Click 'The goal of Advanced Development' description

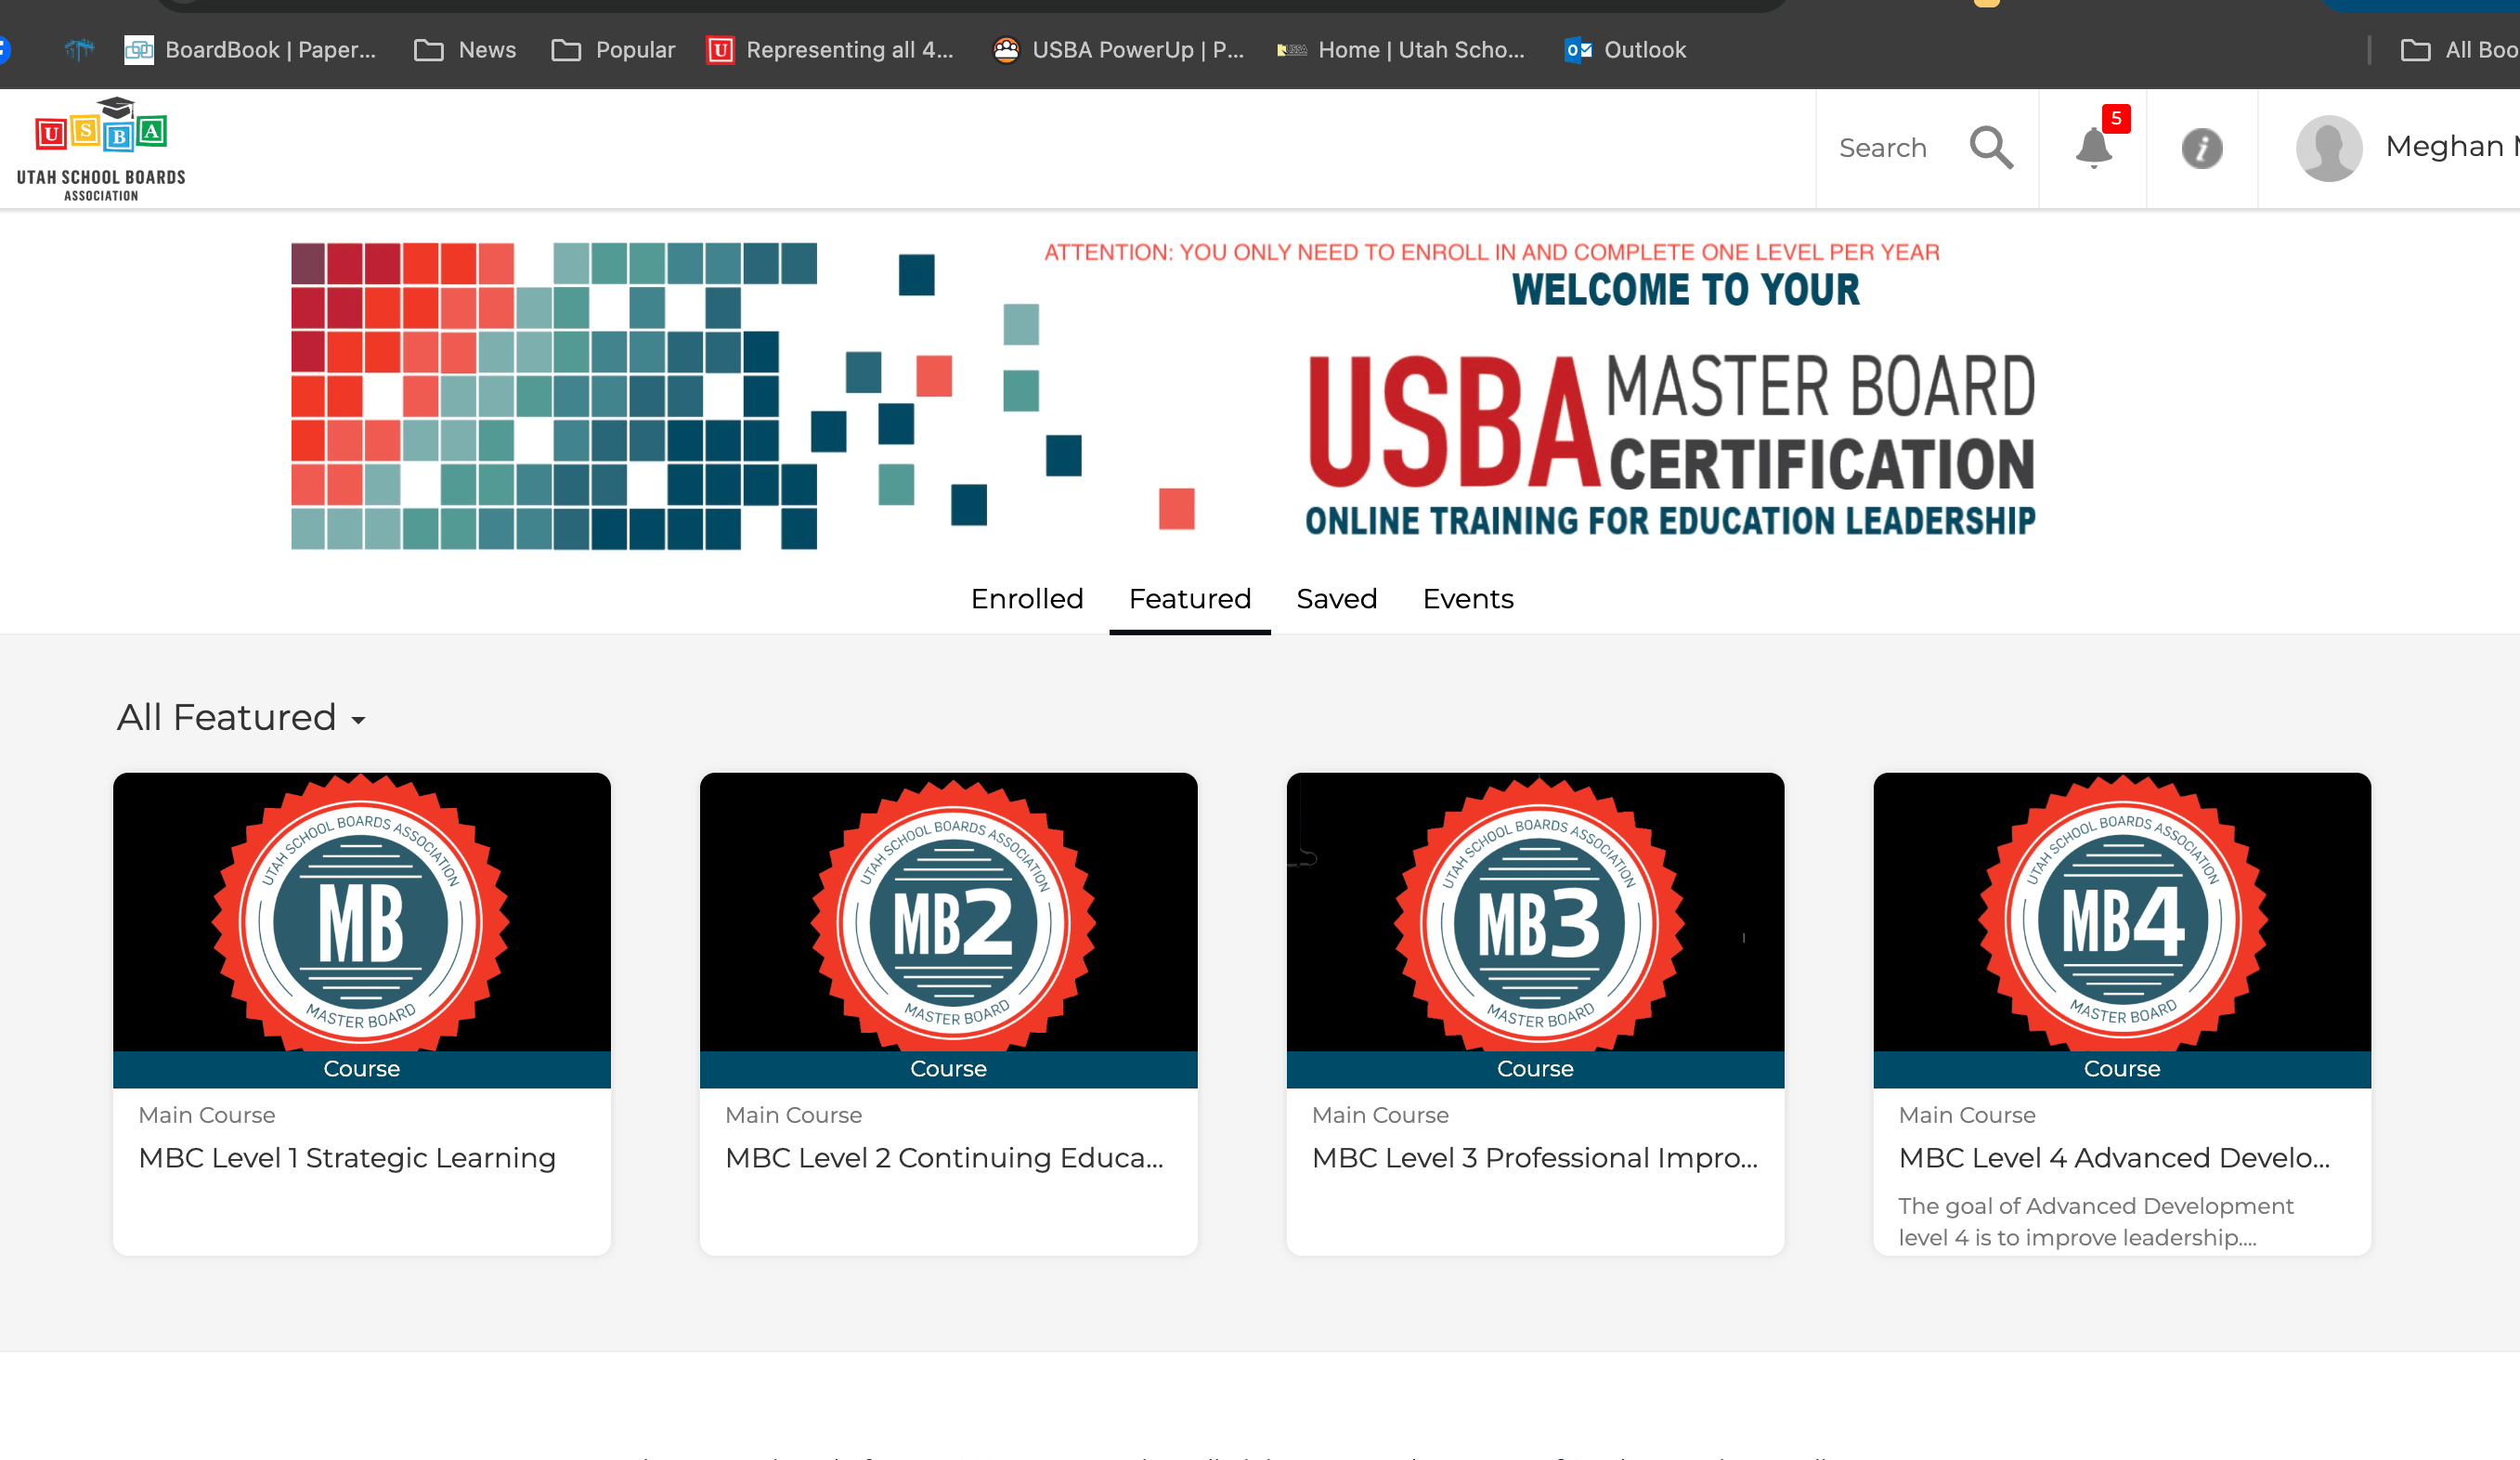(x=2096, y=1221)
